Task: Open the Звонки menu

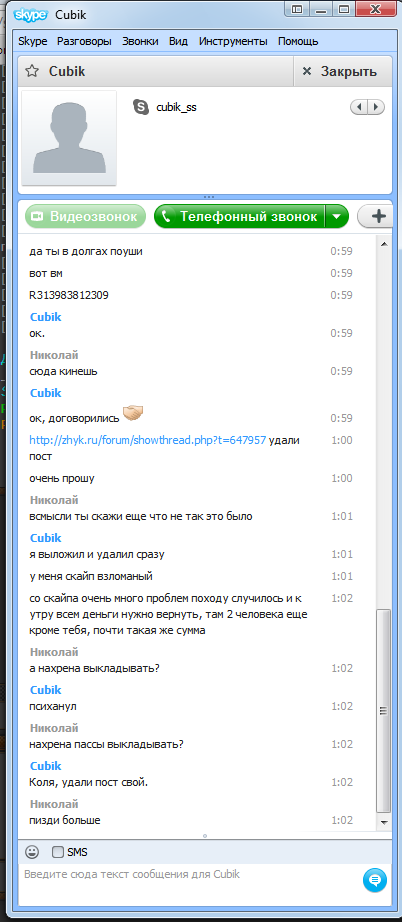Action: [x=140, y=41]
